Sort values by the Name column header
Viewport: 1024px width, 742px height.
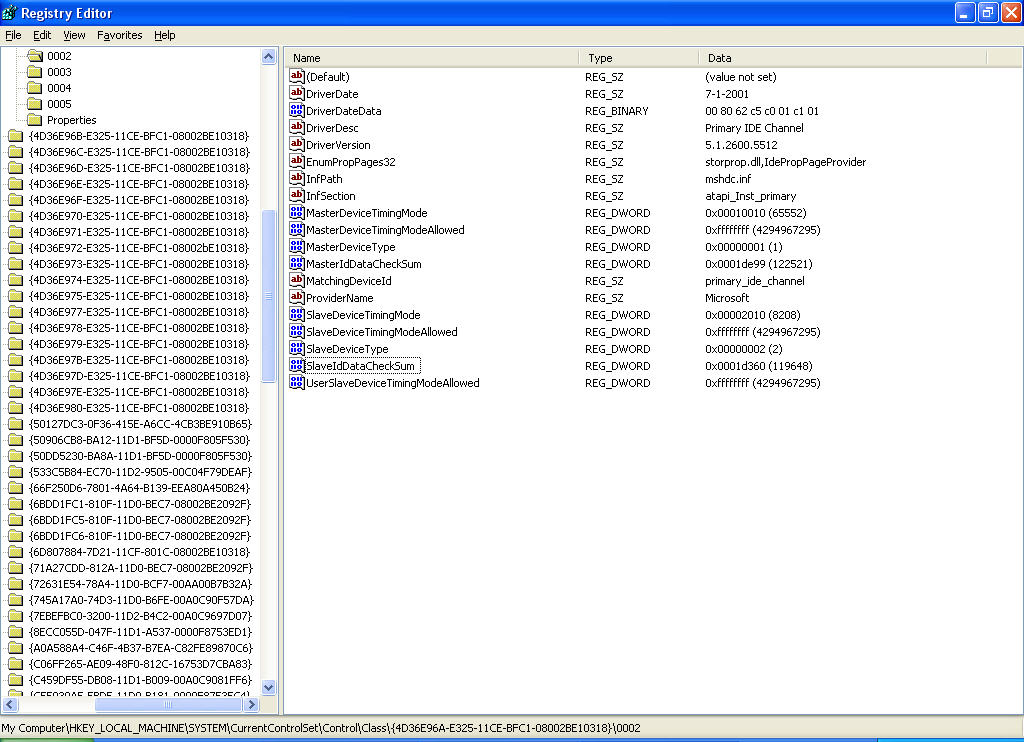tap(432, 57)
